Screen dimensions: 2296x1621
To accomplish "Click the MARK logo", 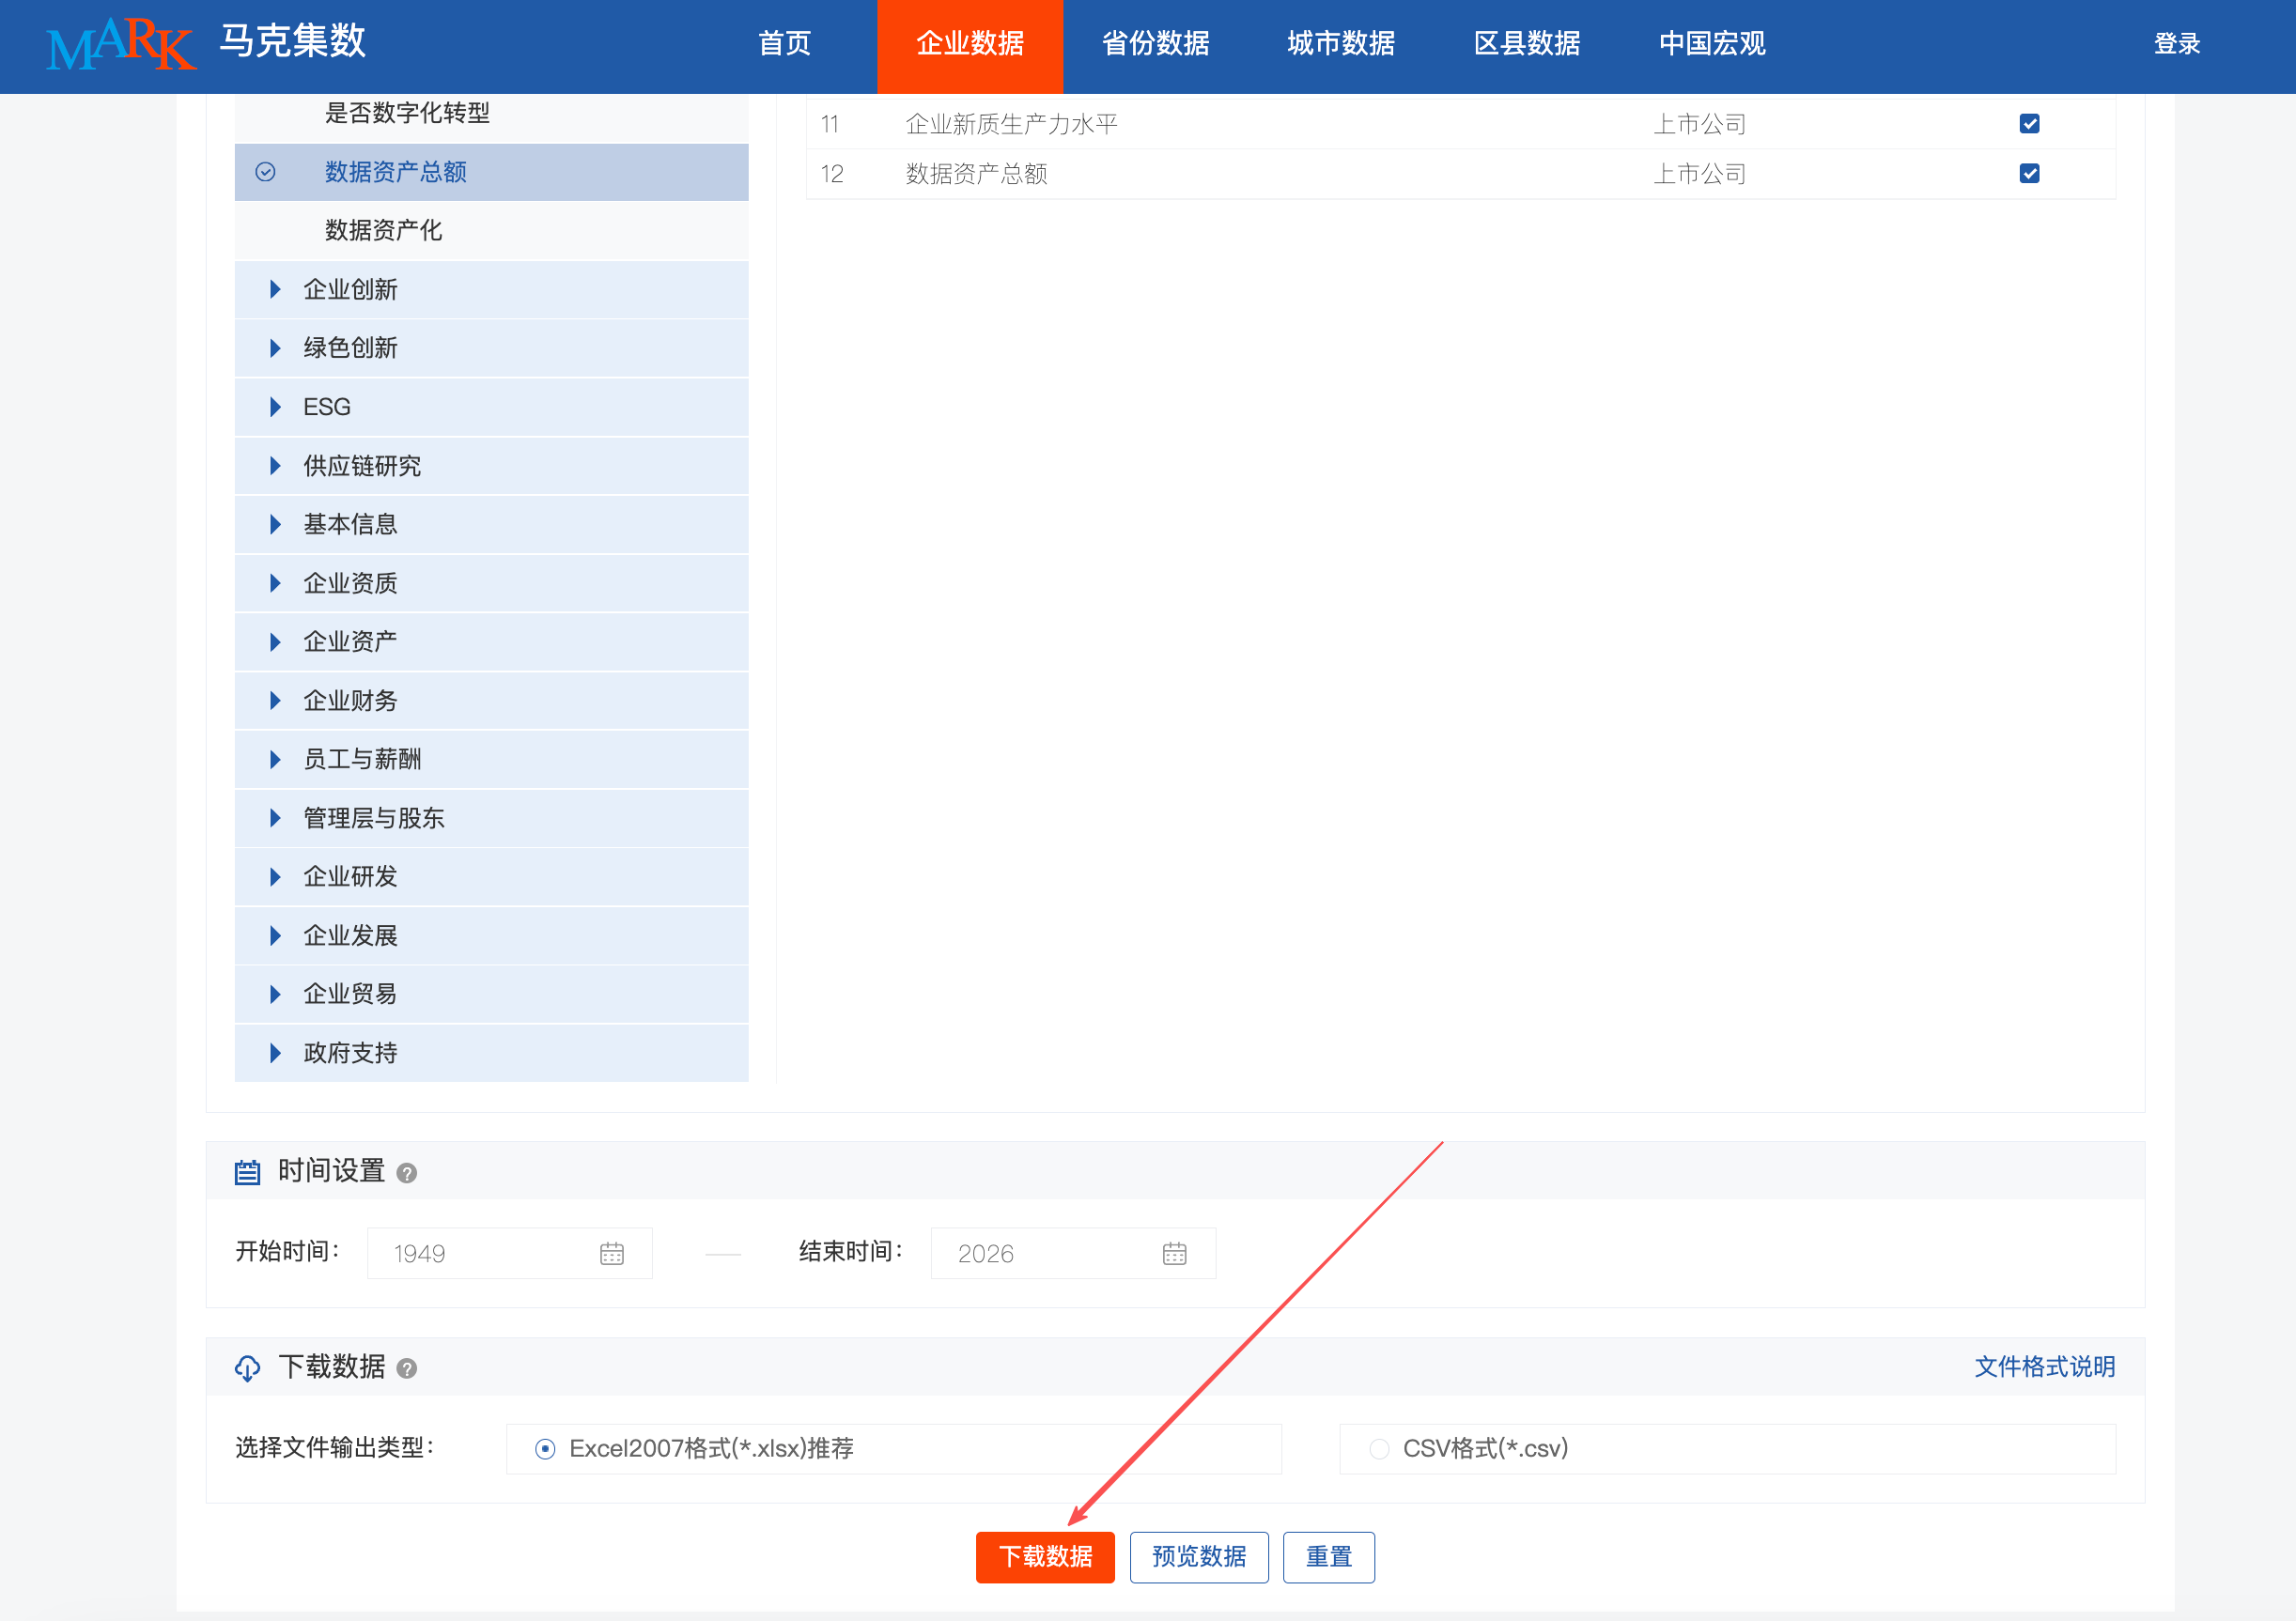I will point(120,43).
